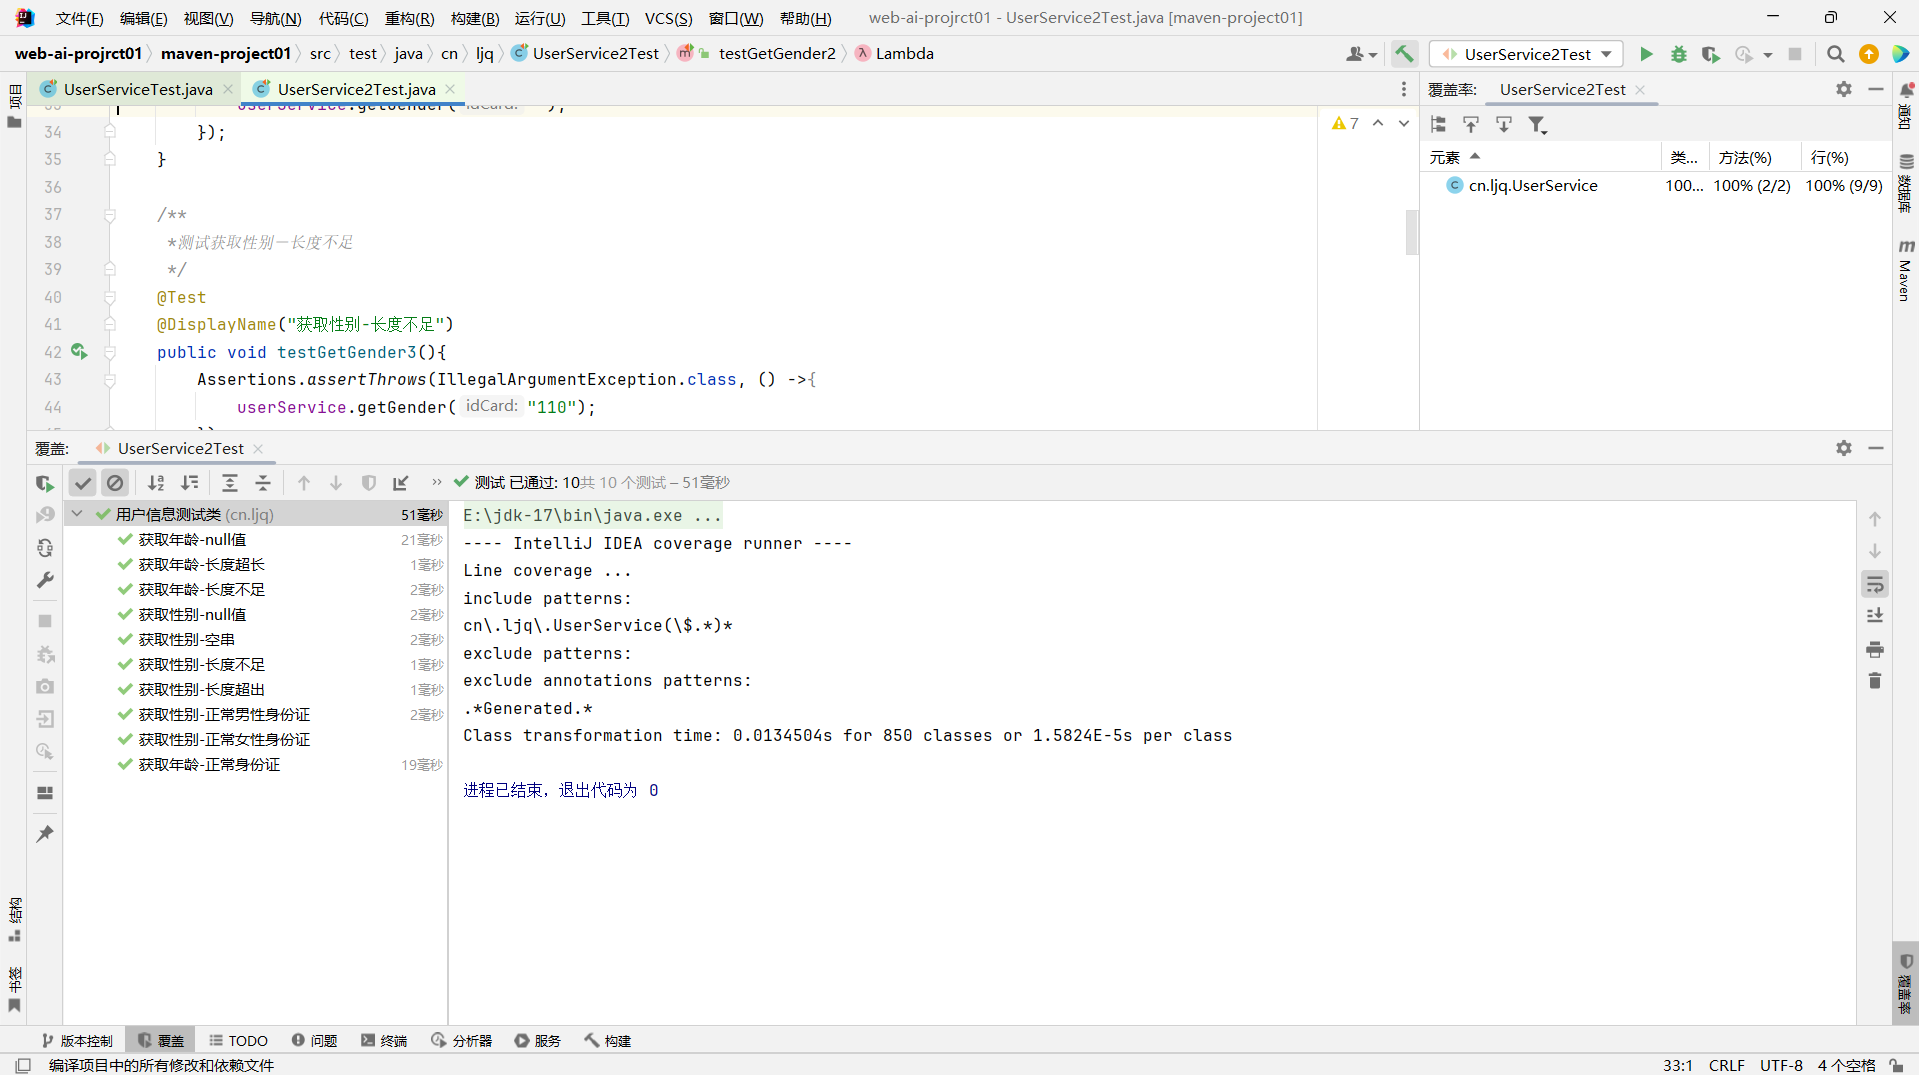Switch to UserServiceTest.java editor tab

click(138, 89)
